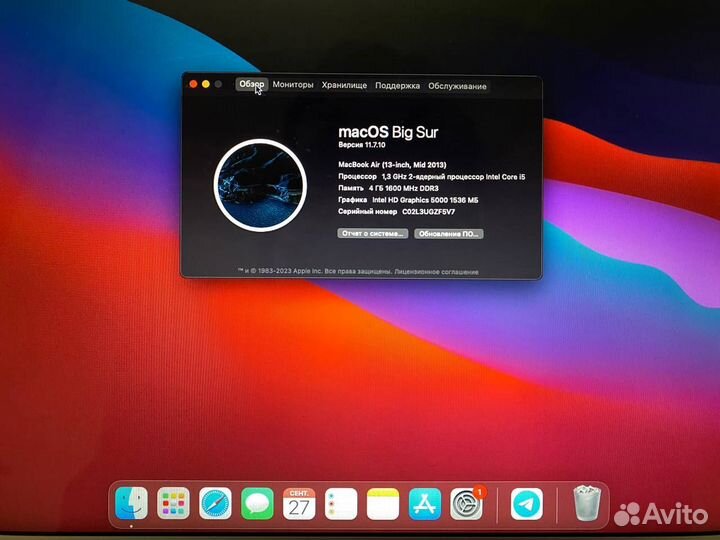Open the Лицензионное соглашение link

coord(436,272)
